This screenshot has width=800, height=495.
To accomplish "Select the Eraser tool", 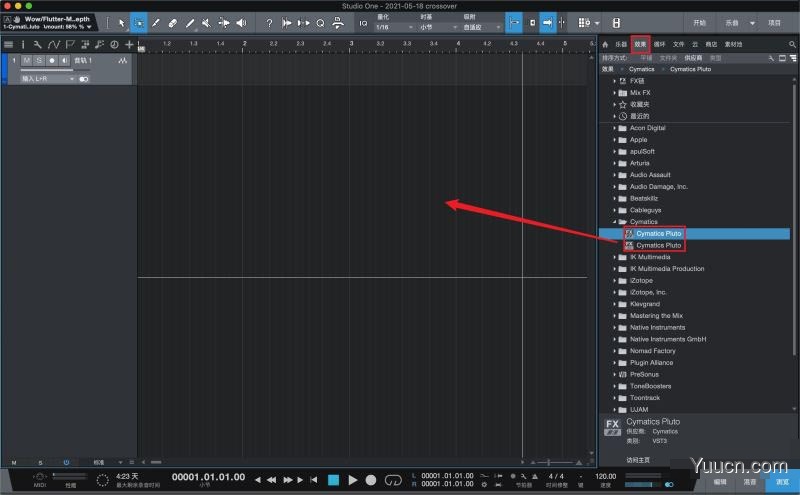I will pyautogui.click(x=173, y=23).
